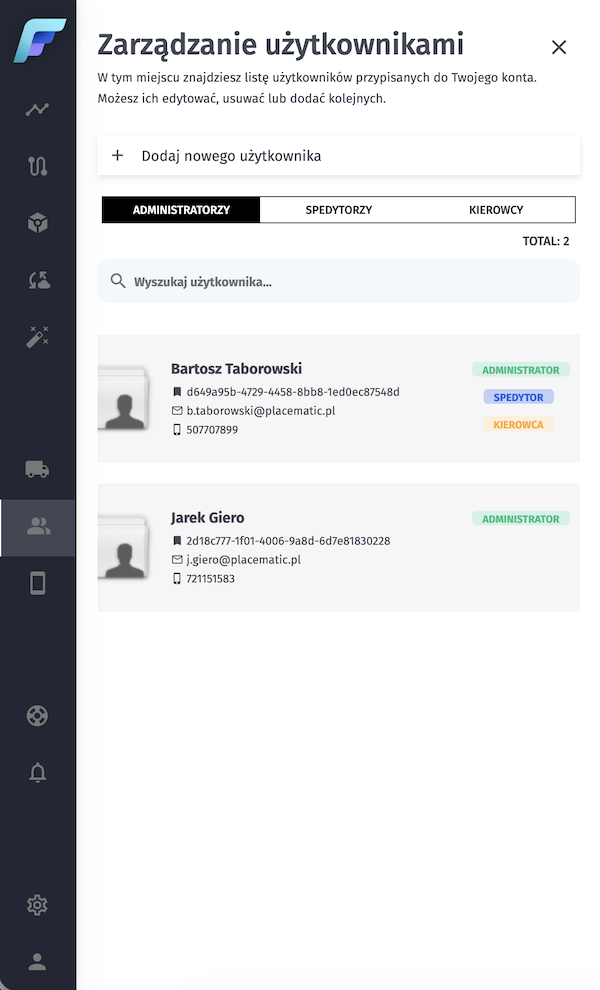Screen dimensions: 600x990
Task: Open the notifications bell icon
Action: [x=38, y=773]
